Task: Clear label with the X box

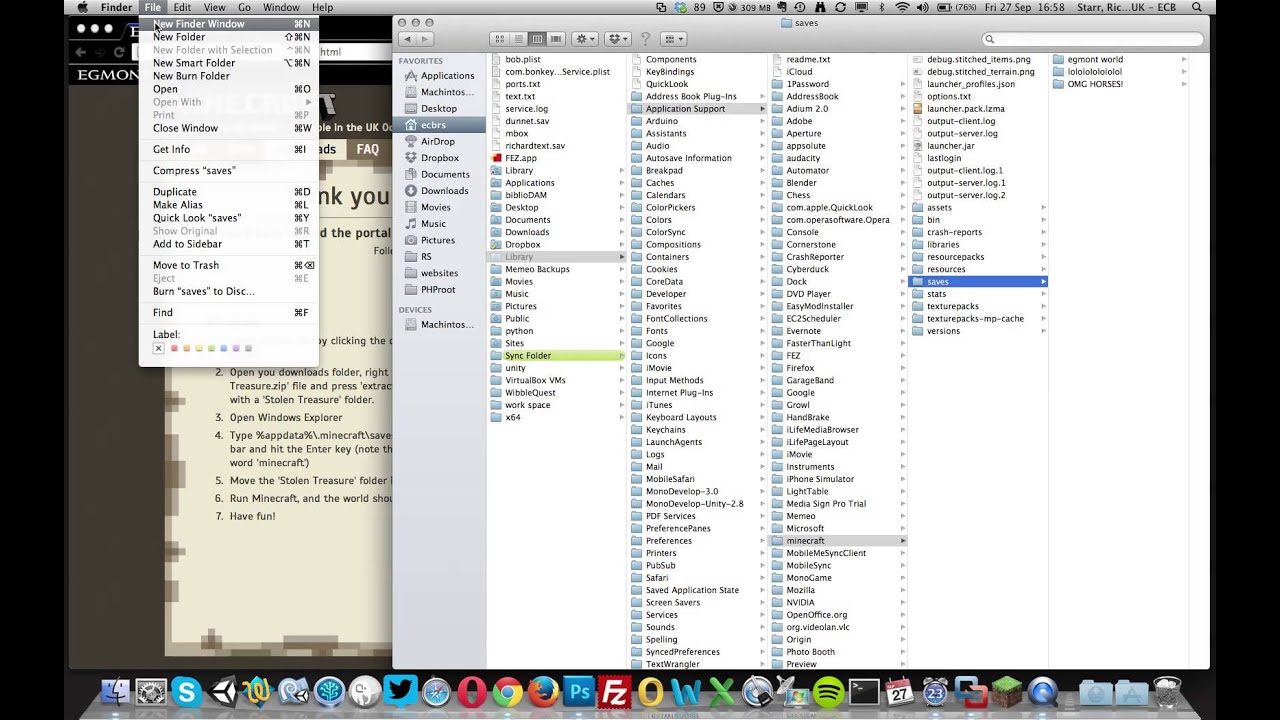Action: (158, 349)
